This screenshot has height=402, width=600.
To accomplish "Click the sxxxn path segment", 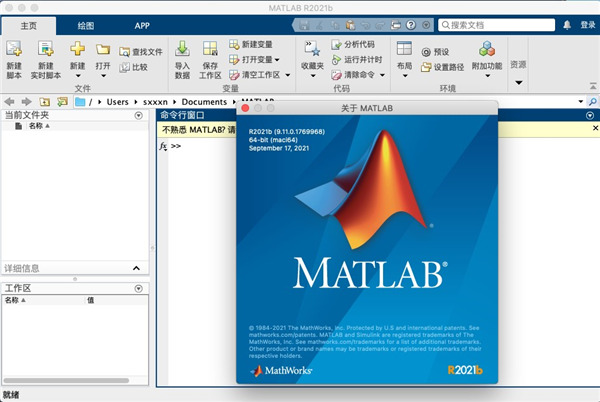I will click(x=155, y=102).
